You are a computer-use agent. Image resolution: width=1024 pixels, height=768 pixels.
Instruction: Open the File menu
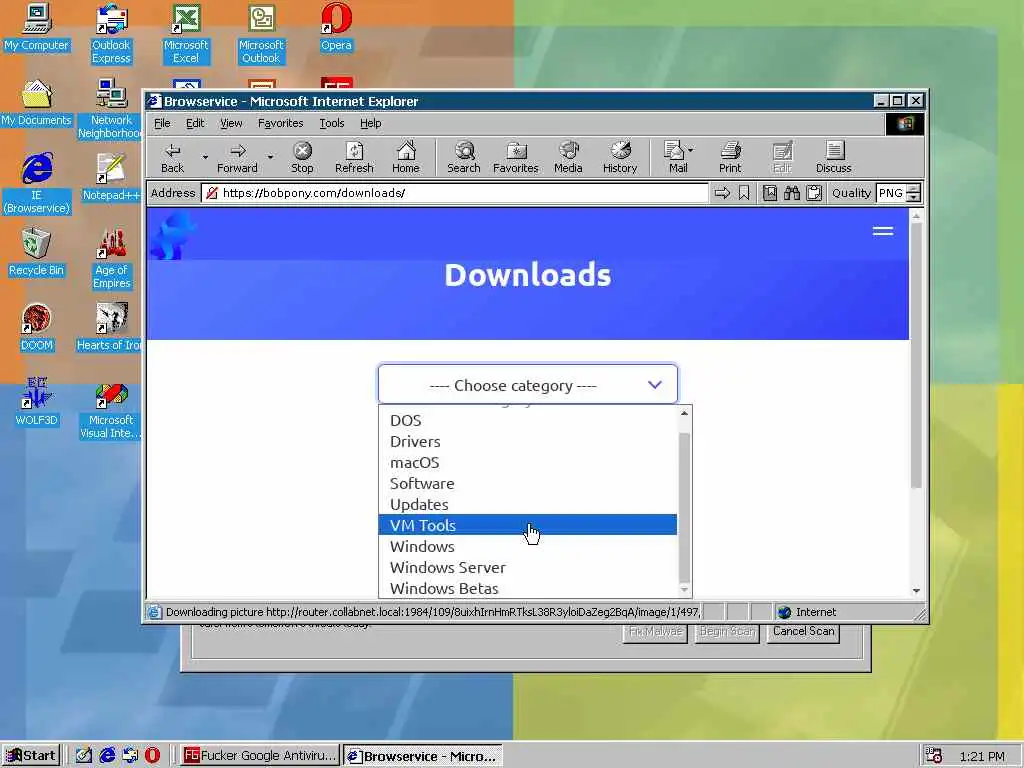[x=162, y=123]
